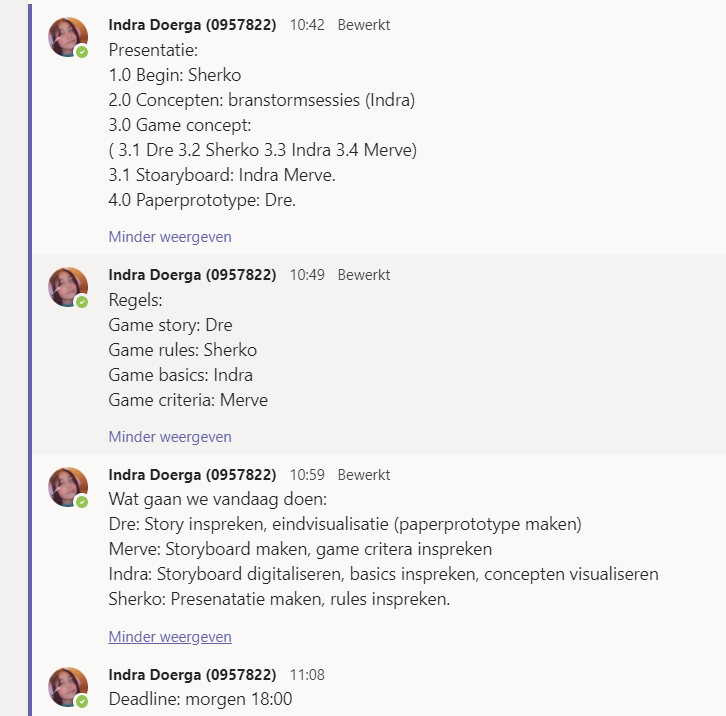Click the Bewerkt label beside 10:49
This screenshot has height=716, width=726.
point(364,275)
